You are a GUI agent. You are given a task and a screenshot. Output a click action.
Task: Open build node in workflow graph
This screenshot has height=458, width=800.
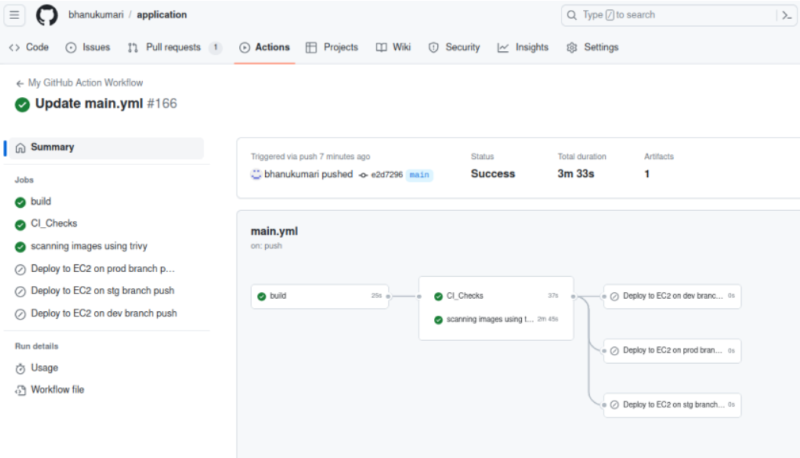pyautogui.click(x=320, y=296)
